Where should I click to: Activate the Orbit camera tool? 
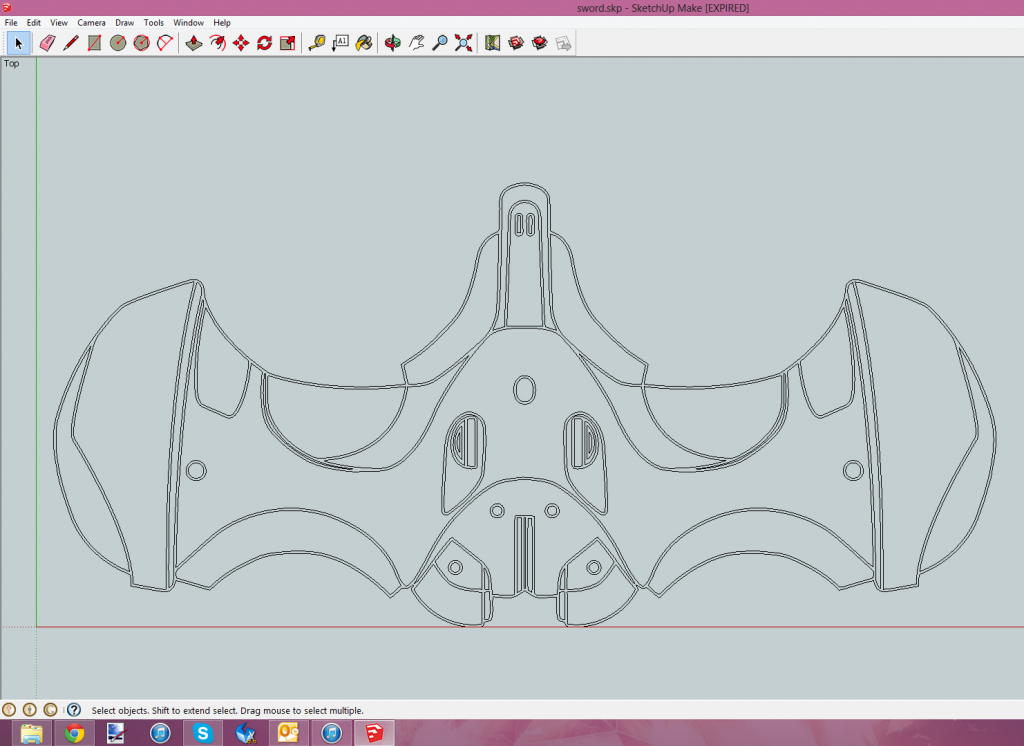[392, 43]
